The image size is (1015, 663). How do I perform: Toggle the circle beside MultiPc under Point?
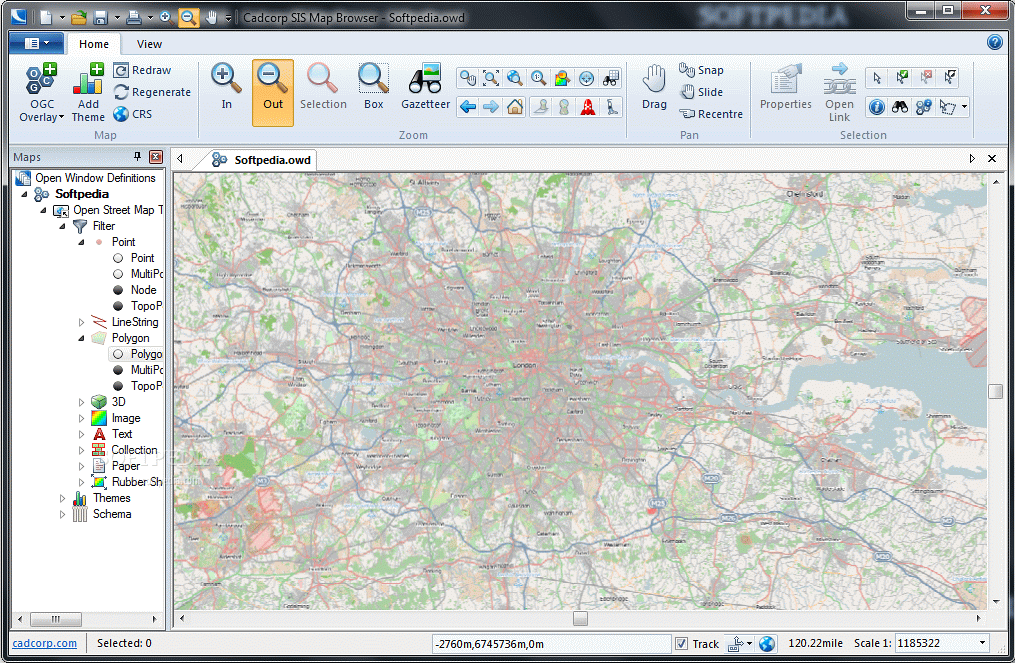click(x=118, y=274)
